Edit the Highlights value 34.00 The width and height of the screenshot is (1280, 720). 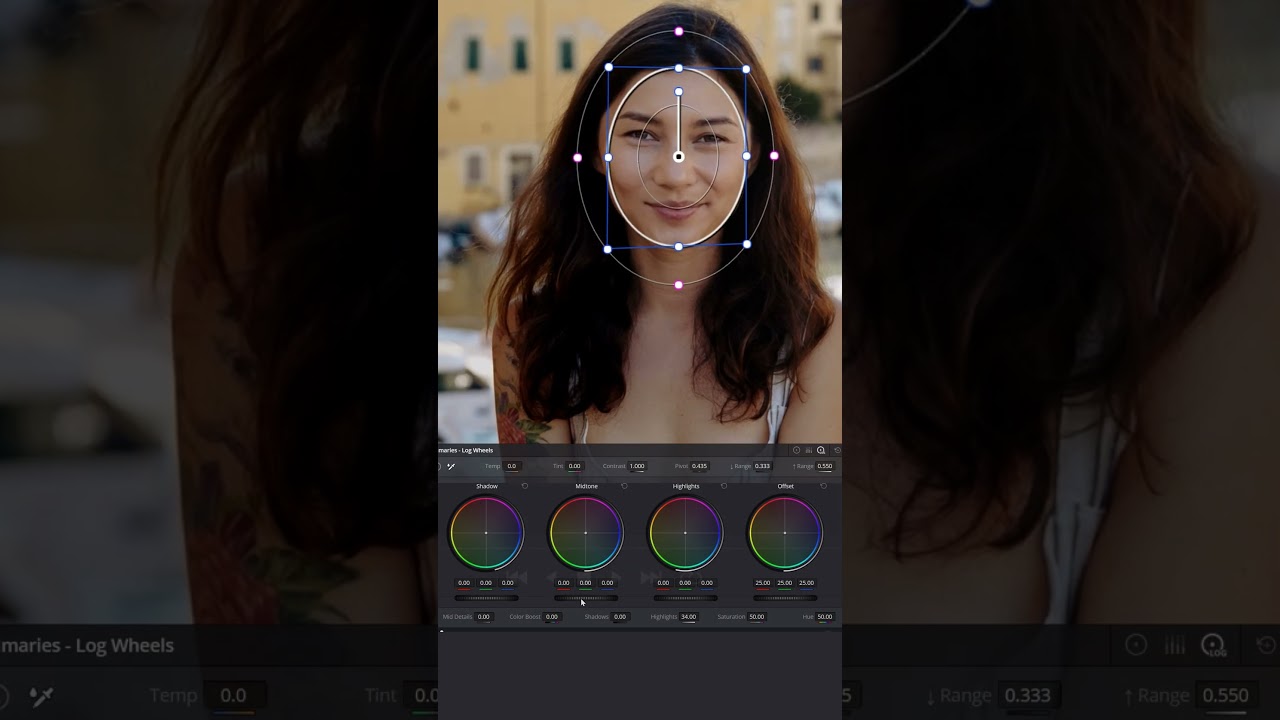(x=688, y=617)
